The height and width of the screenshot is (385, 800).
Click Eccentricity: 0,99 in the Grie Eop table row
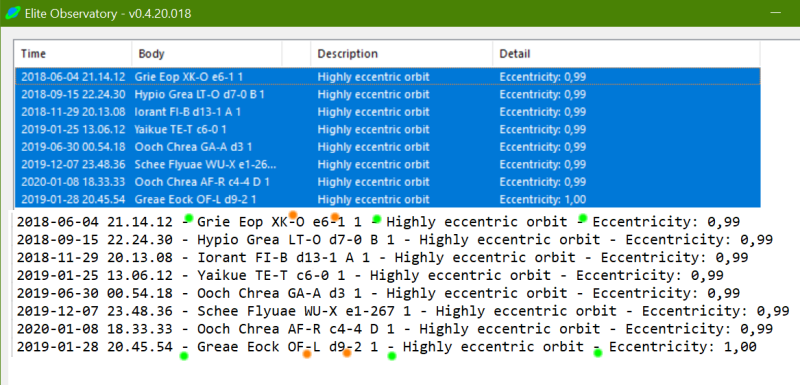click(x=543, y=77)
